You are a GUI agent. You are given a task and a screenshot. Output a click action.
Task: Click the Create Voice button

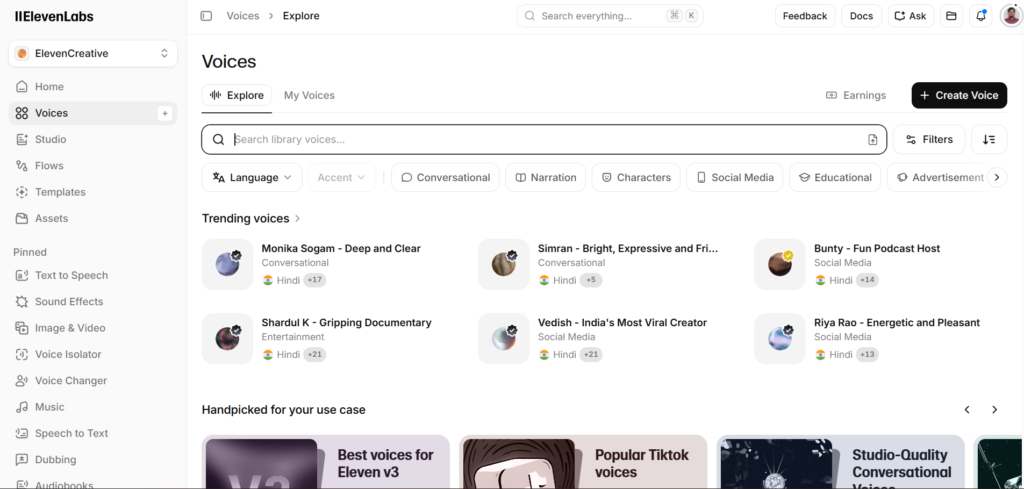point(959,95)
